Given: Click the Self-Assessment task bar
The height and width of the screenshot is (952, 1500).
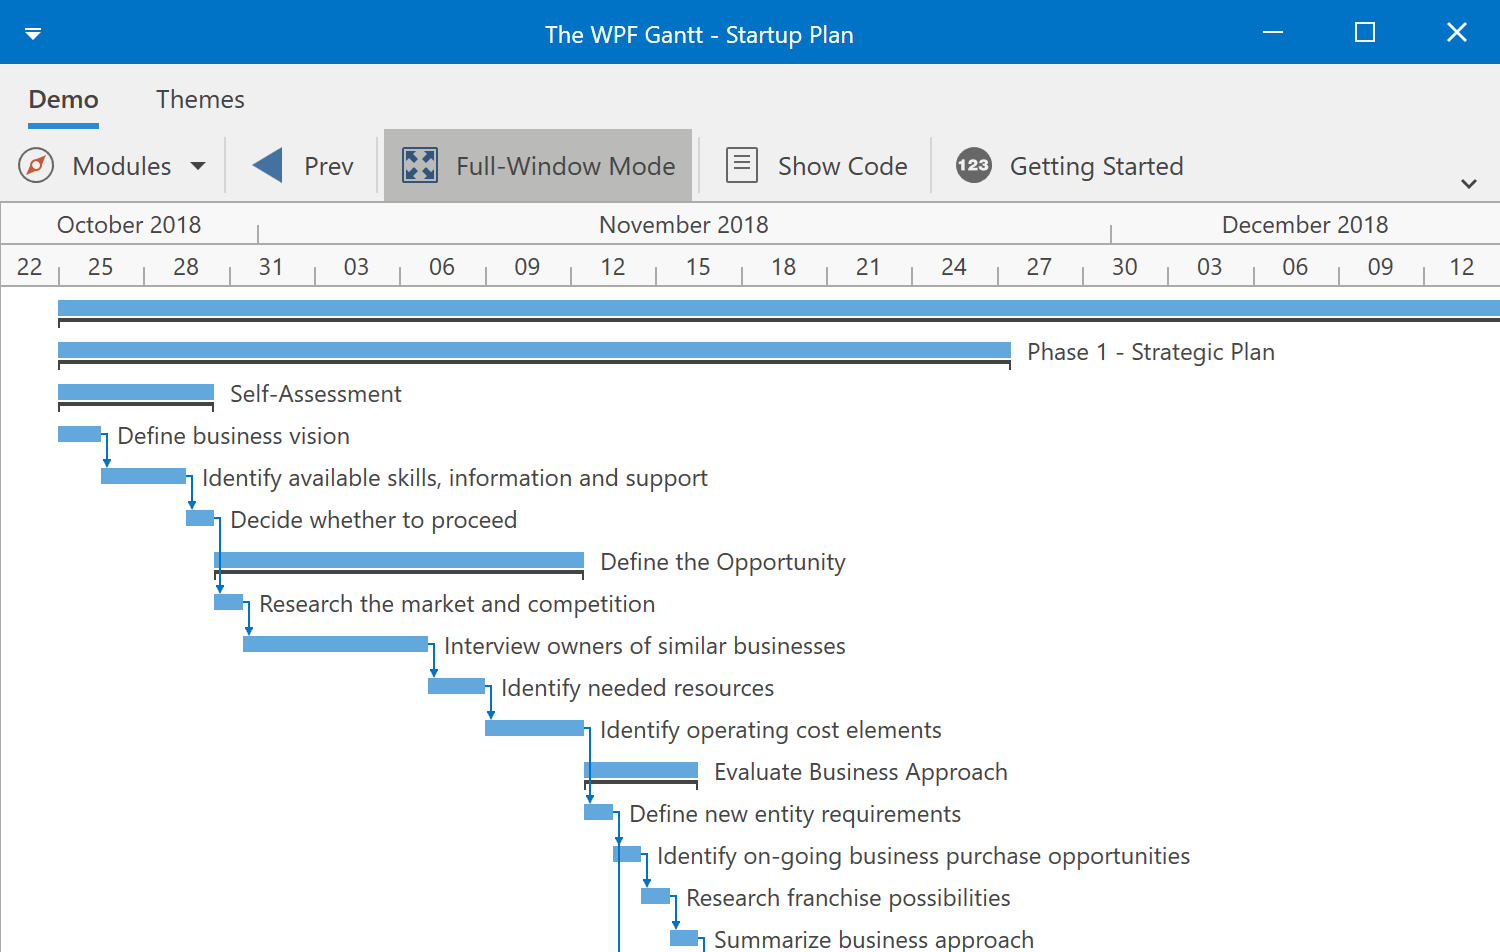Looking at the screenshot, I should (135, 392).
